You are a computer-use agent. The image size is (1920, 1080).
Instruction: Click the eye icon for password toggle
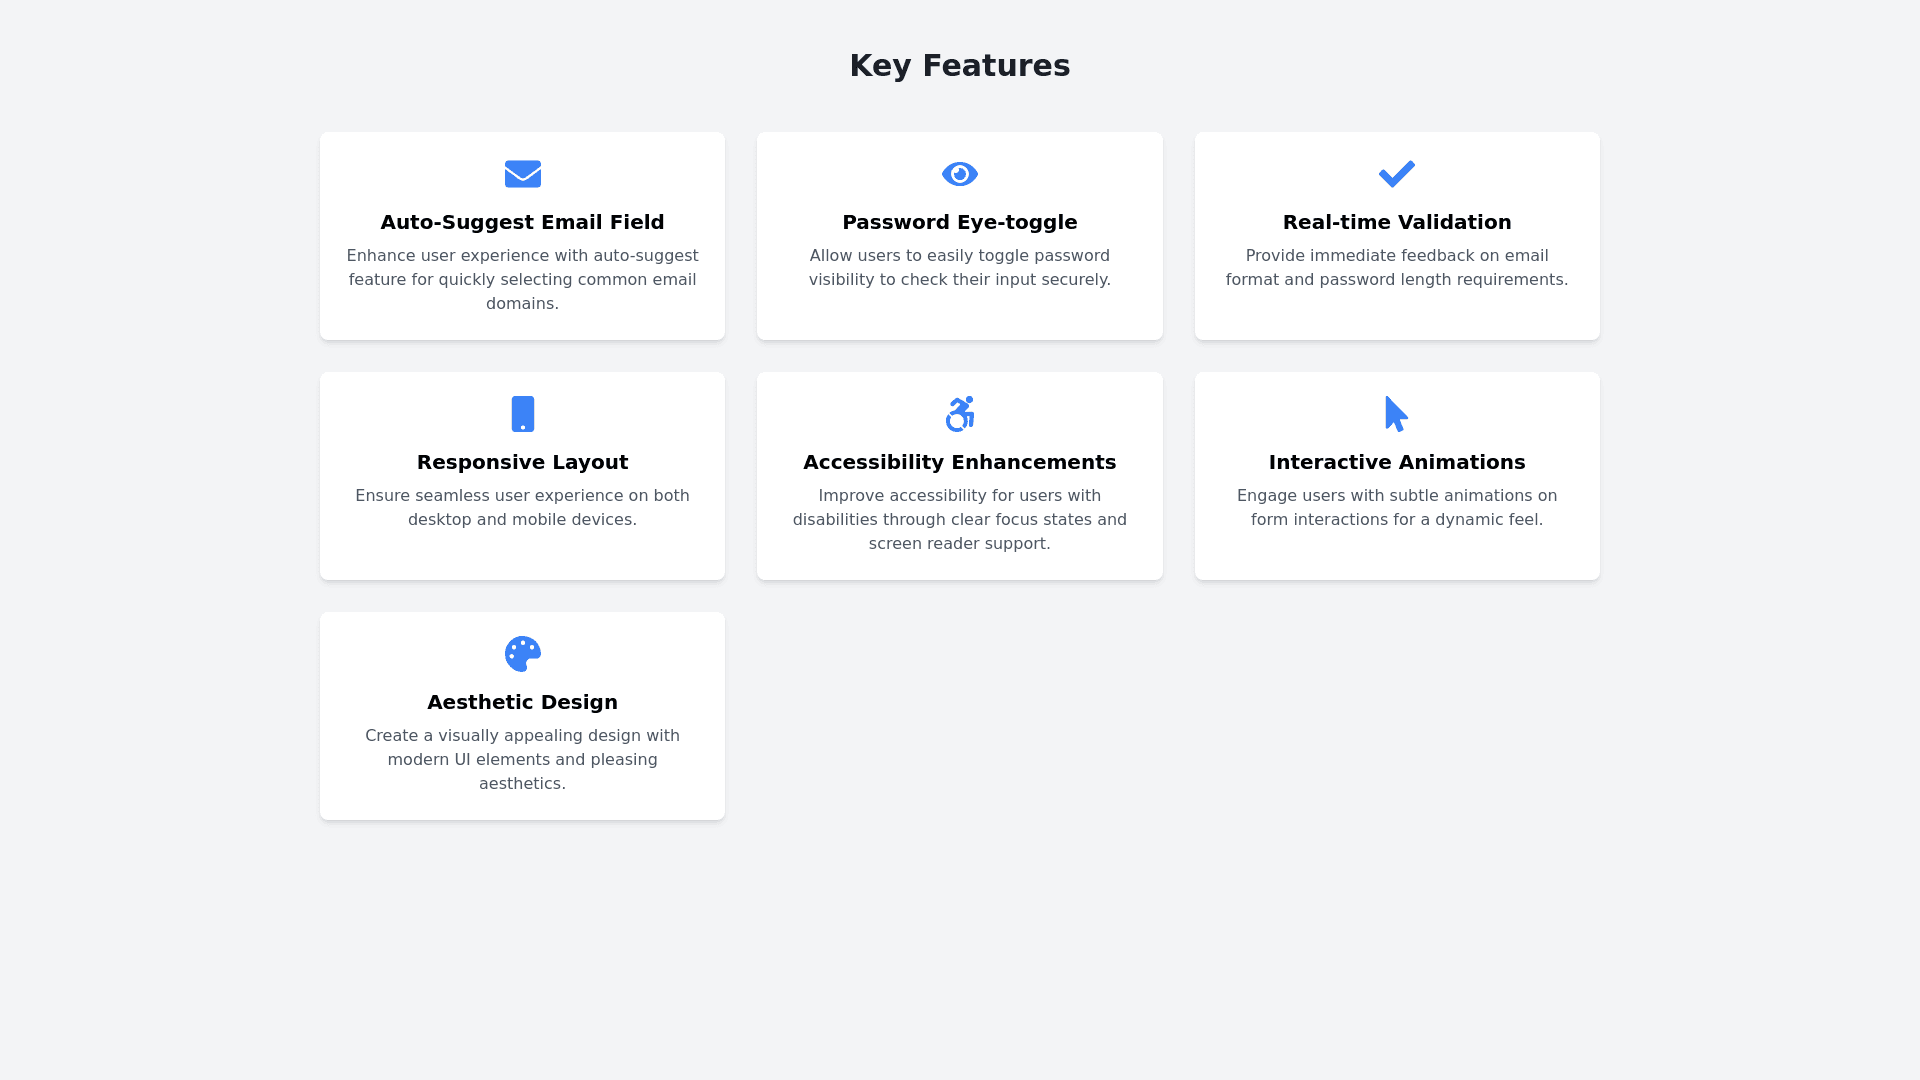(x=959, y=174)
